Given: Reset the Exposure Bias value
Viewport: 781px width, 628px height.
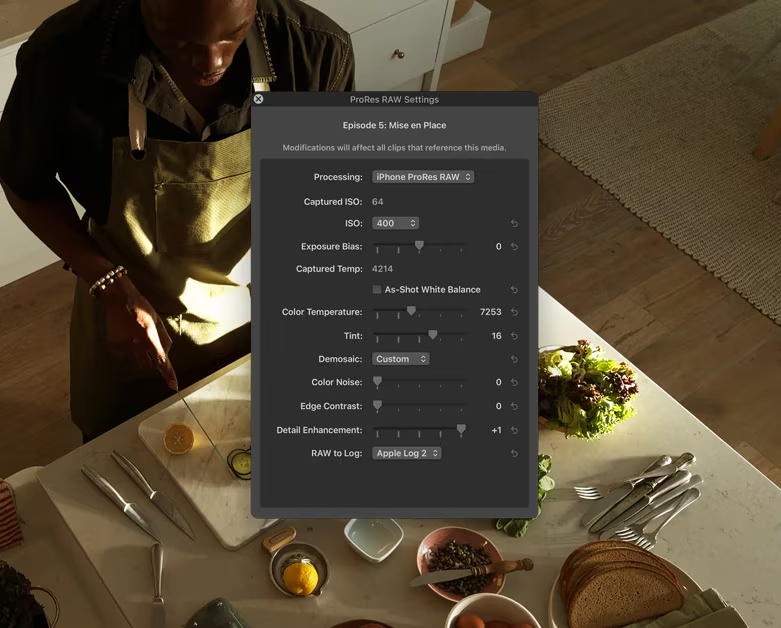Looking at the screenshot, I should 514,247.
